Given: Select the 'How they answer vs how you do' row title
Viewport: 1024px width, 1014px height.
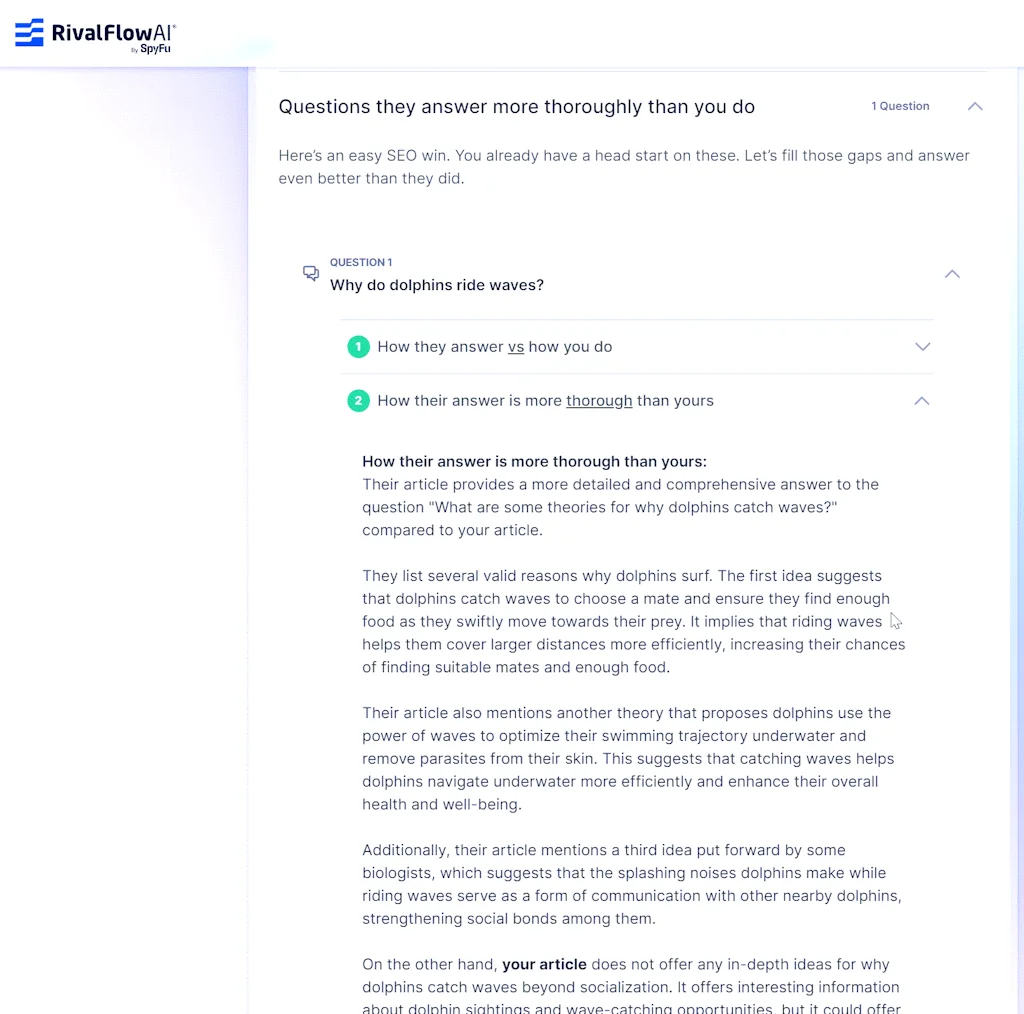Looking at the screenshot, I should [494, 347].
